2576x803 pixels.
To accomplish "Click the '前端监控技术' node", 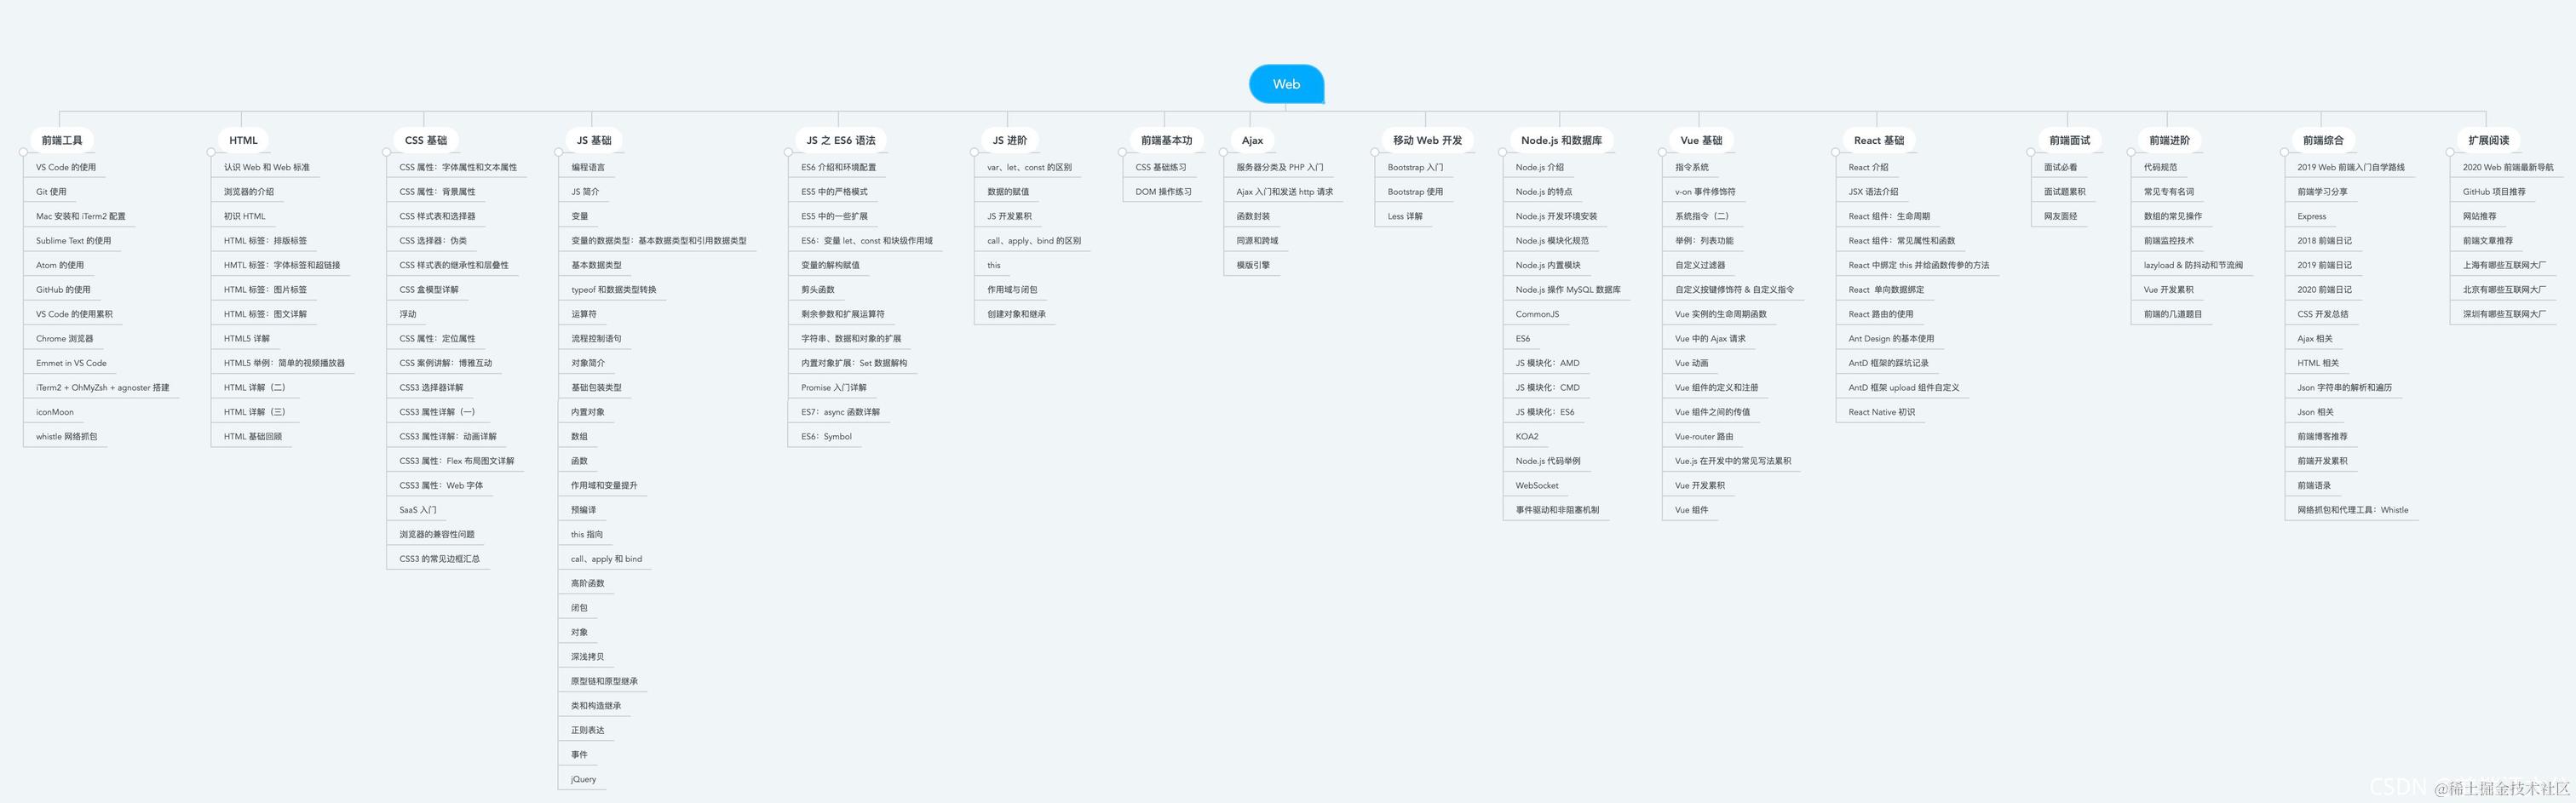I will [x=2168, y=241].
